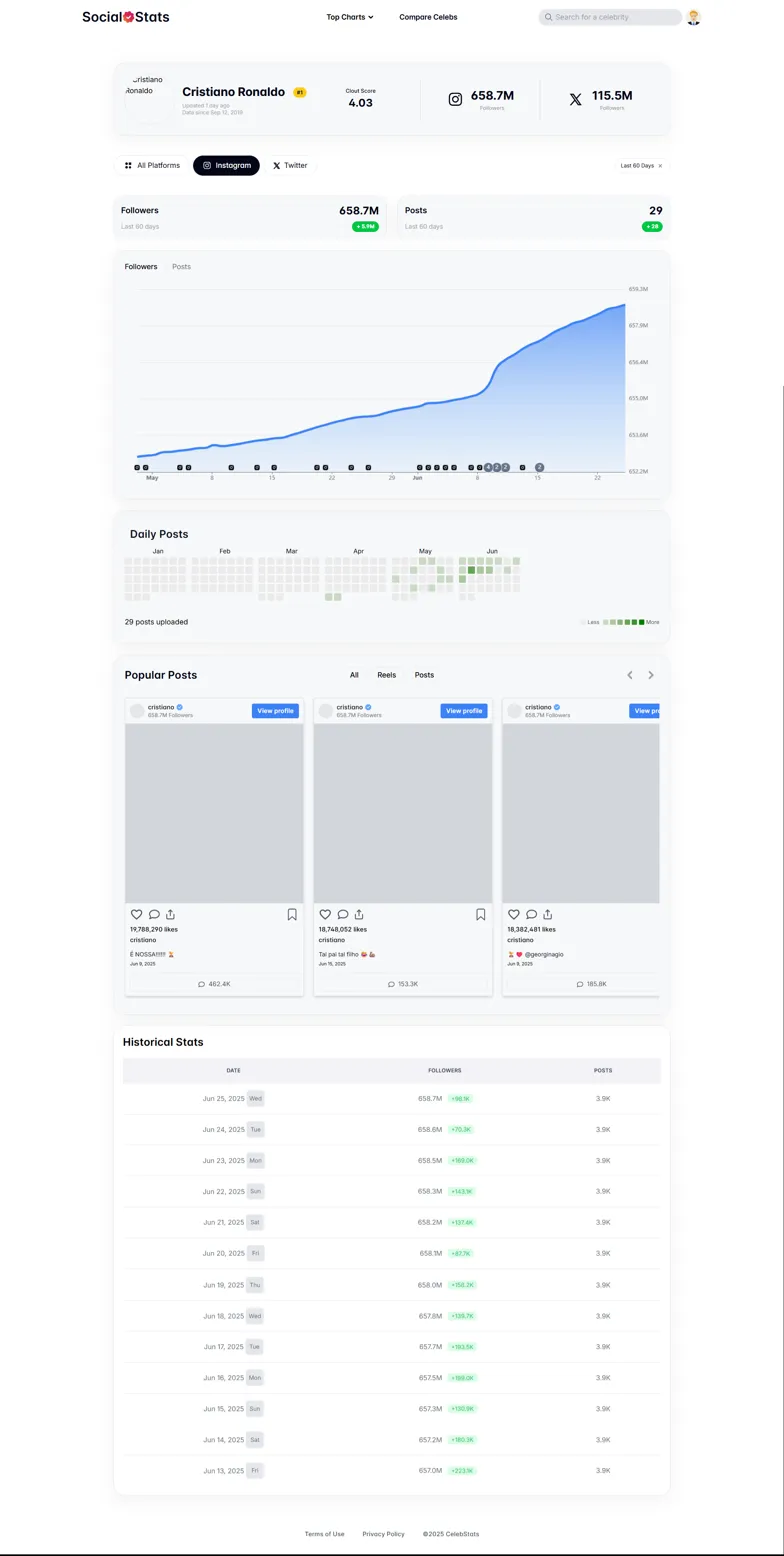Click cristiano avatar on 18,748,052 likes post
This screenshot has height=1556, width=784.
[x=325, y=711]
